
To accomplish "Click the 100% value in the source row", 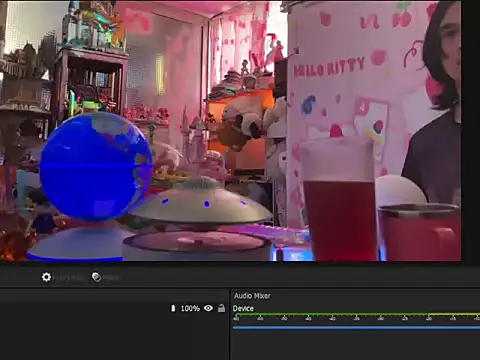I will point(190,309).
